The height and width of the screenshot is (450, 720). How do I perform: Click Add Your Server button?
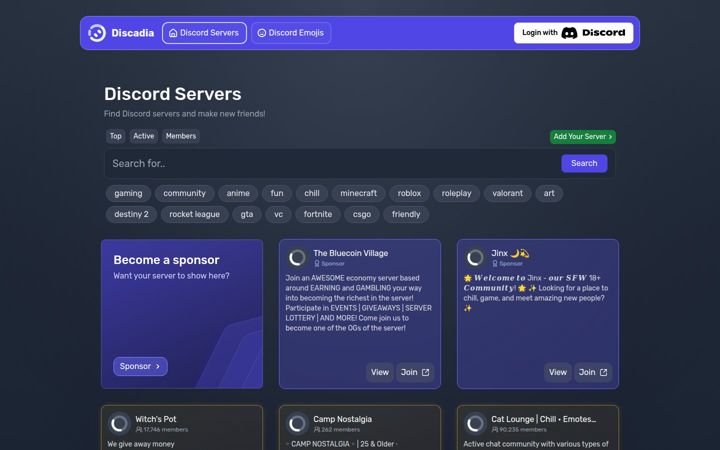coord(583,136)
